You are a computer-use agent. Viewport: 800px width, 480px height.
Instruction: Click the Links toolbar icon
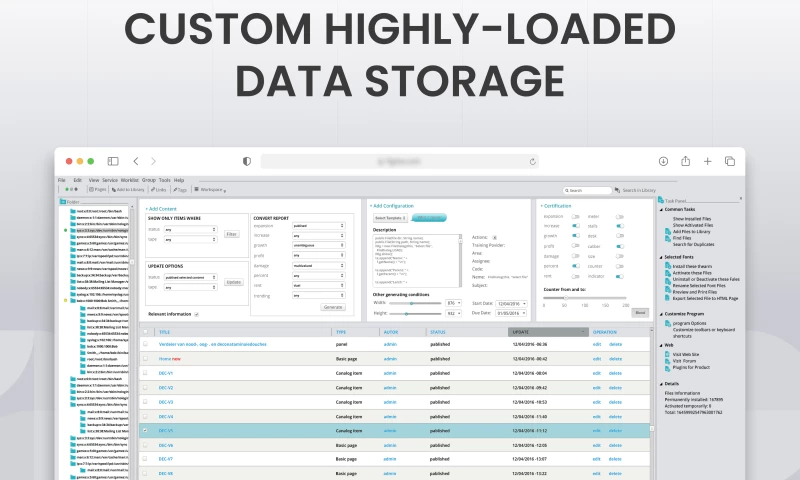[153, 189]
